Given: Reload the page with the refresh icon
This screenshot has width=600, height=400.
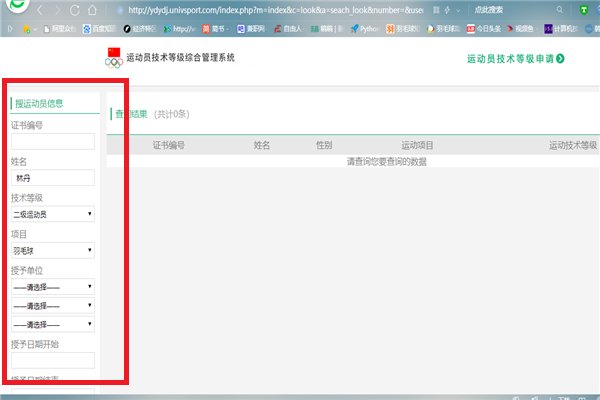Looking at the screenshot, I should click(75, 10).
